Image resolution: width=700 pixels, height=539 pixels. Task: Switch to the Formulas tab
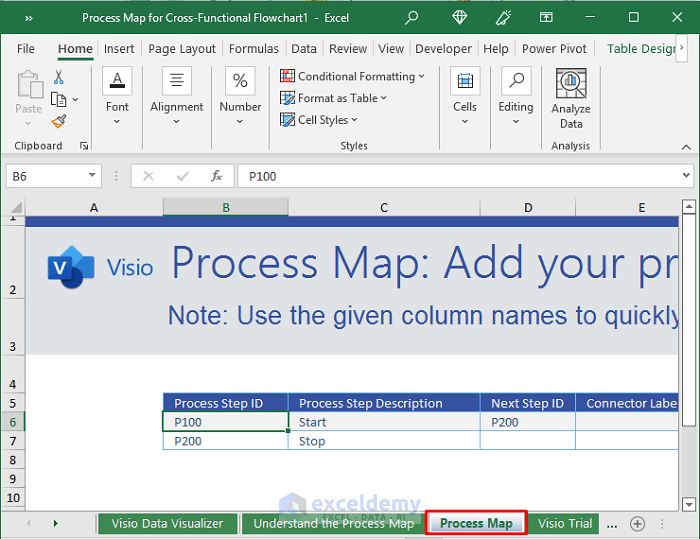click(x=254, y=48)
